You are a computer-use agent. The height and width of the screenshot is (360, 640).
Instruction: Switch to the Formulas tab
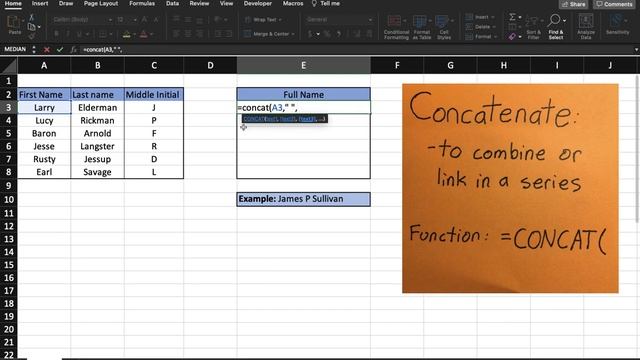pos(142,3)
